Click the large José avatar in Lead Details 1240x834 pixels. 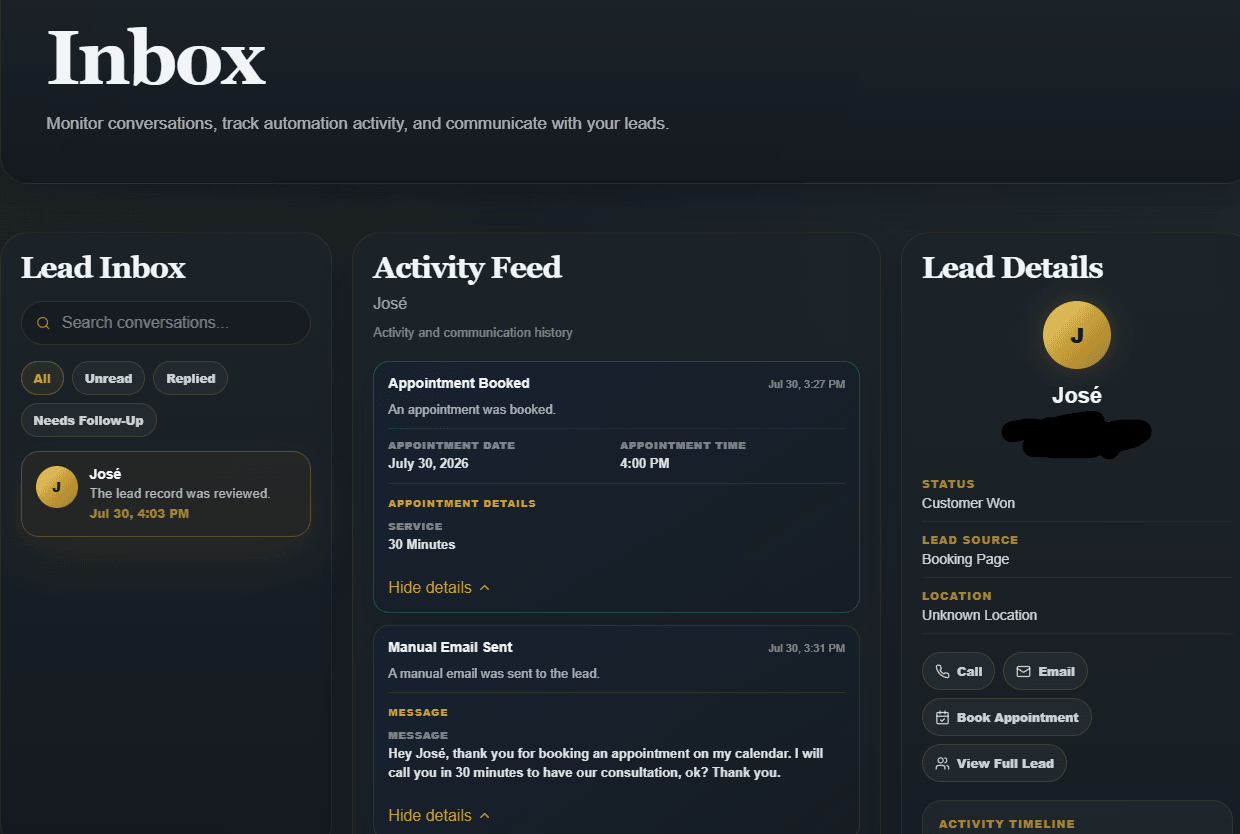[1076, 336]
